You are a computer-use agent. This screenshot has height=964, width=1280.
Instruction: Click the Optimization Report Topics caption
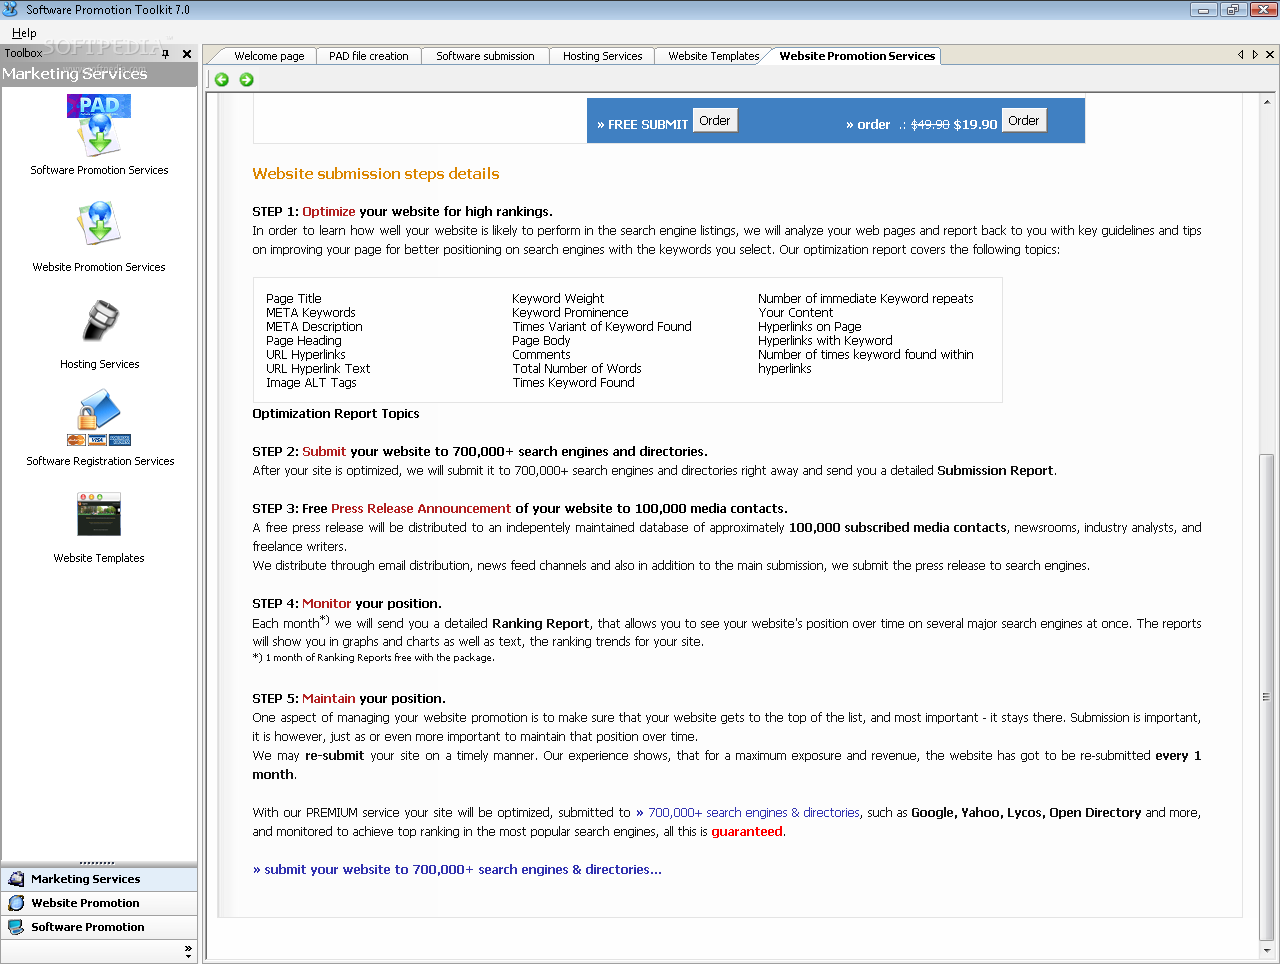click(336, 413)
